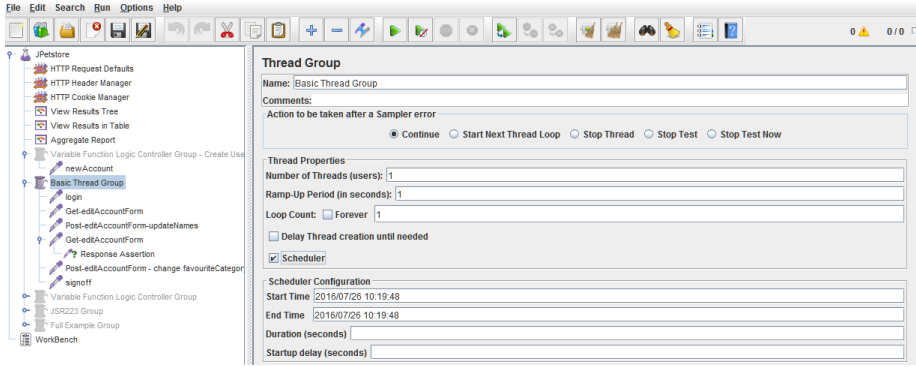Select HTTP Request Defaults in tree

[92, 69]
